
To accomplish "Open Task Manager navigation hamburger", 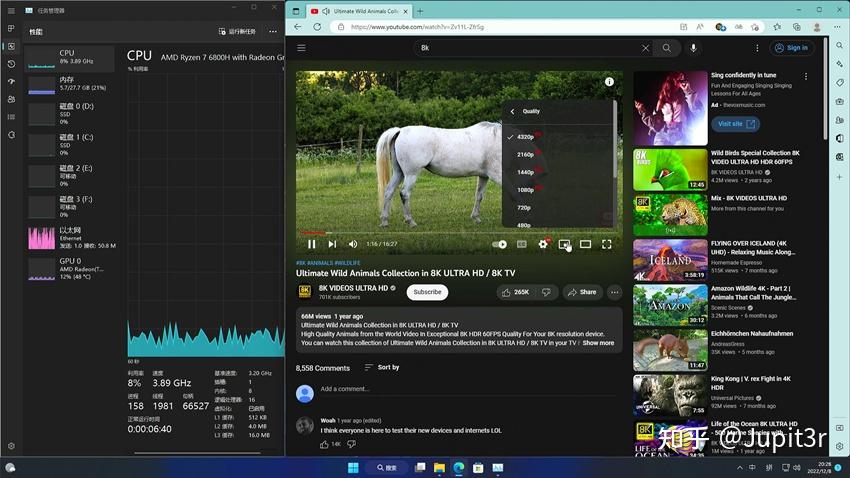I will click(11, 10).
